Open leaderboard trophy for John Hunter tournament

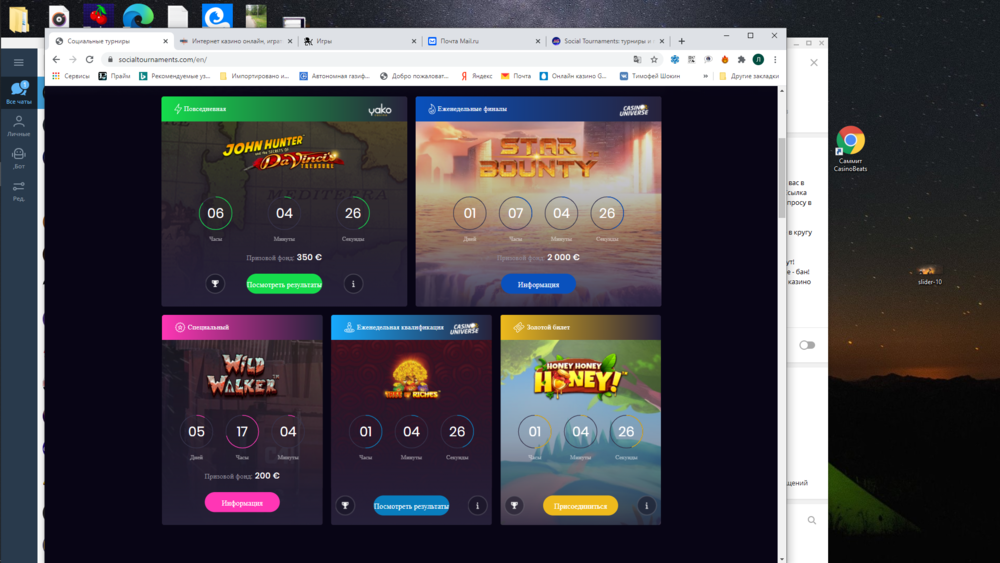(215, 284)
